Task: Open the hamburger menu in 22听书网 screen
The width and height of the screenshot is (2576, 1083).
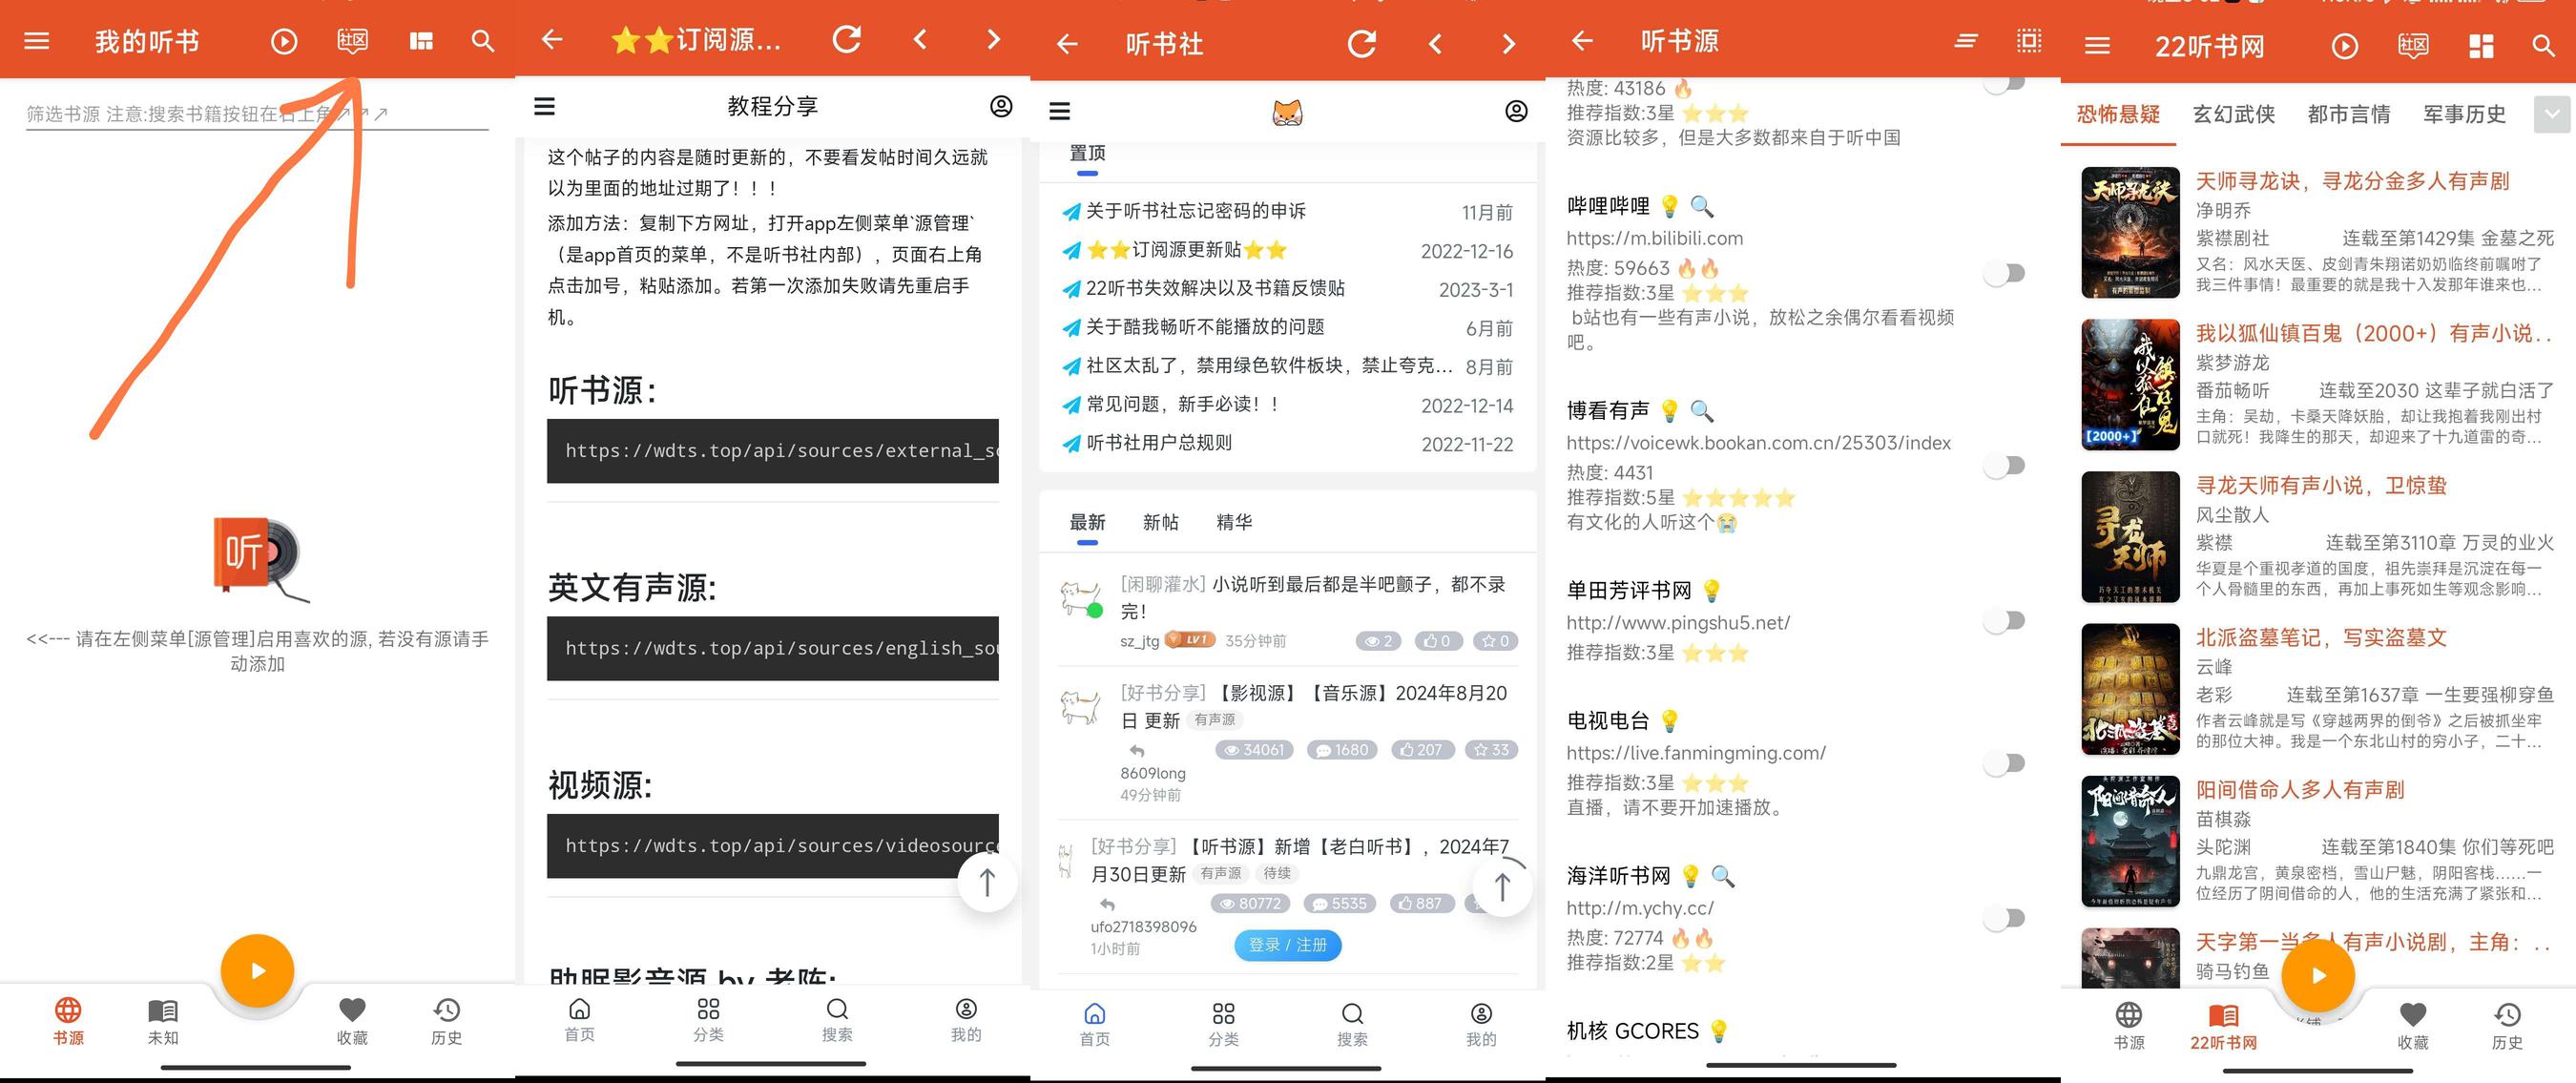Action: point(2097,46)
